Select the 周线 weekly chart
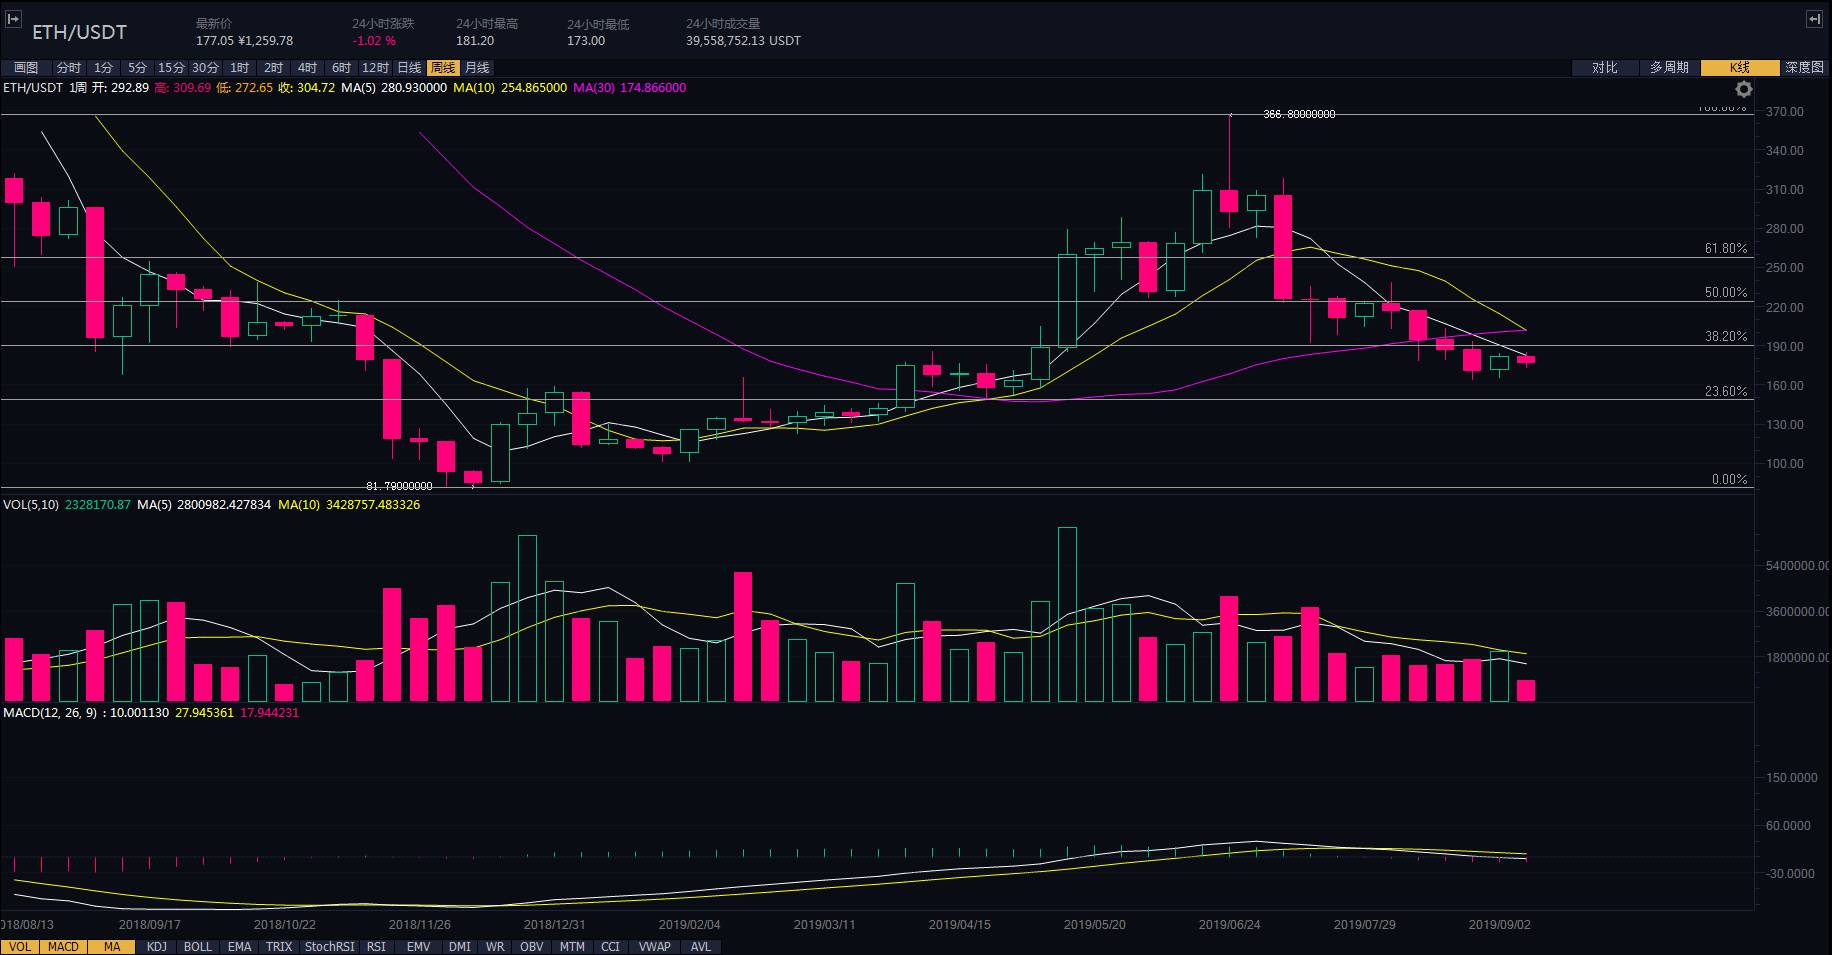 (x=443, y=68)
